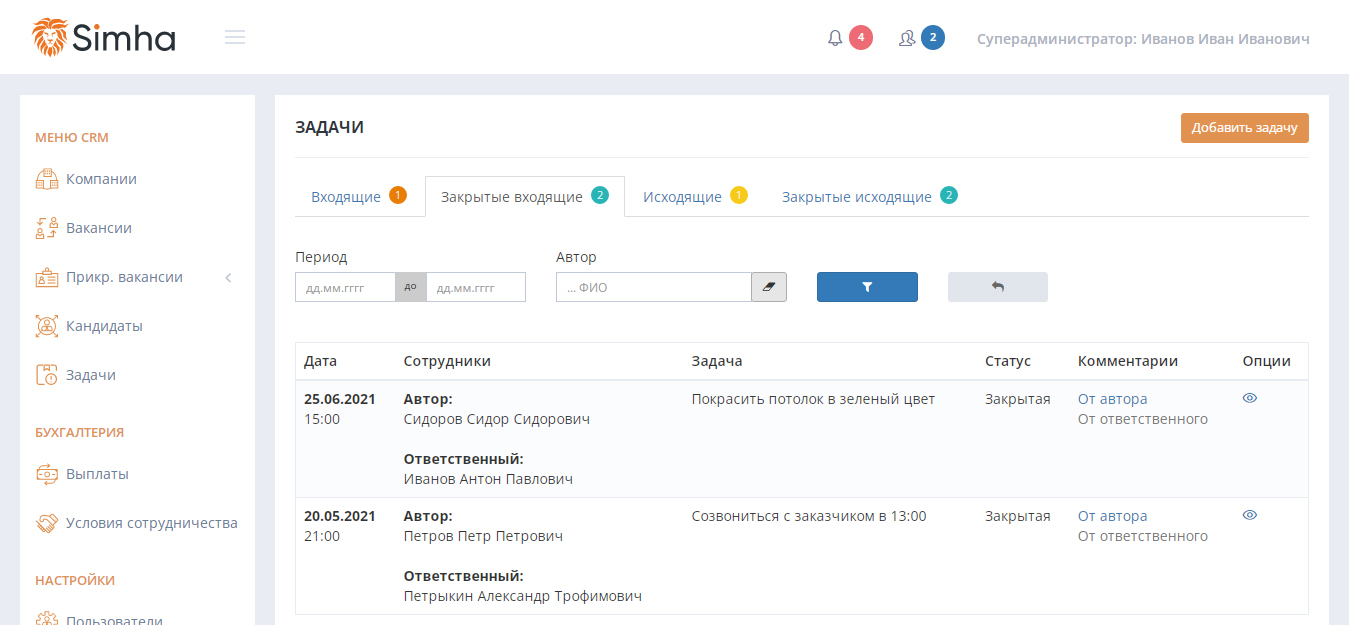Viewport: 1349px width, 625px height.
Task: Switch to the Входящие tab
Action: coord(346,197)
